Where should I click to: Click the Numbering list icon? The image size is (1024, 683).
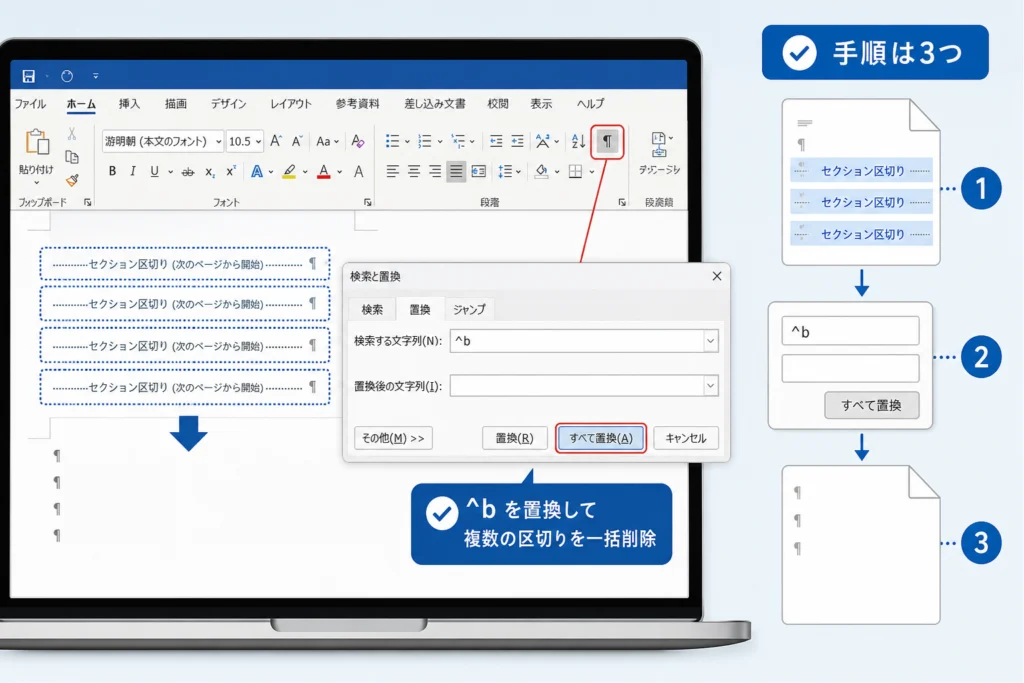pos(424,141)
